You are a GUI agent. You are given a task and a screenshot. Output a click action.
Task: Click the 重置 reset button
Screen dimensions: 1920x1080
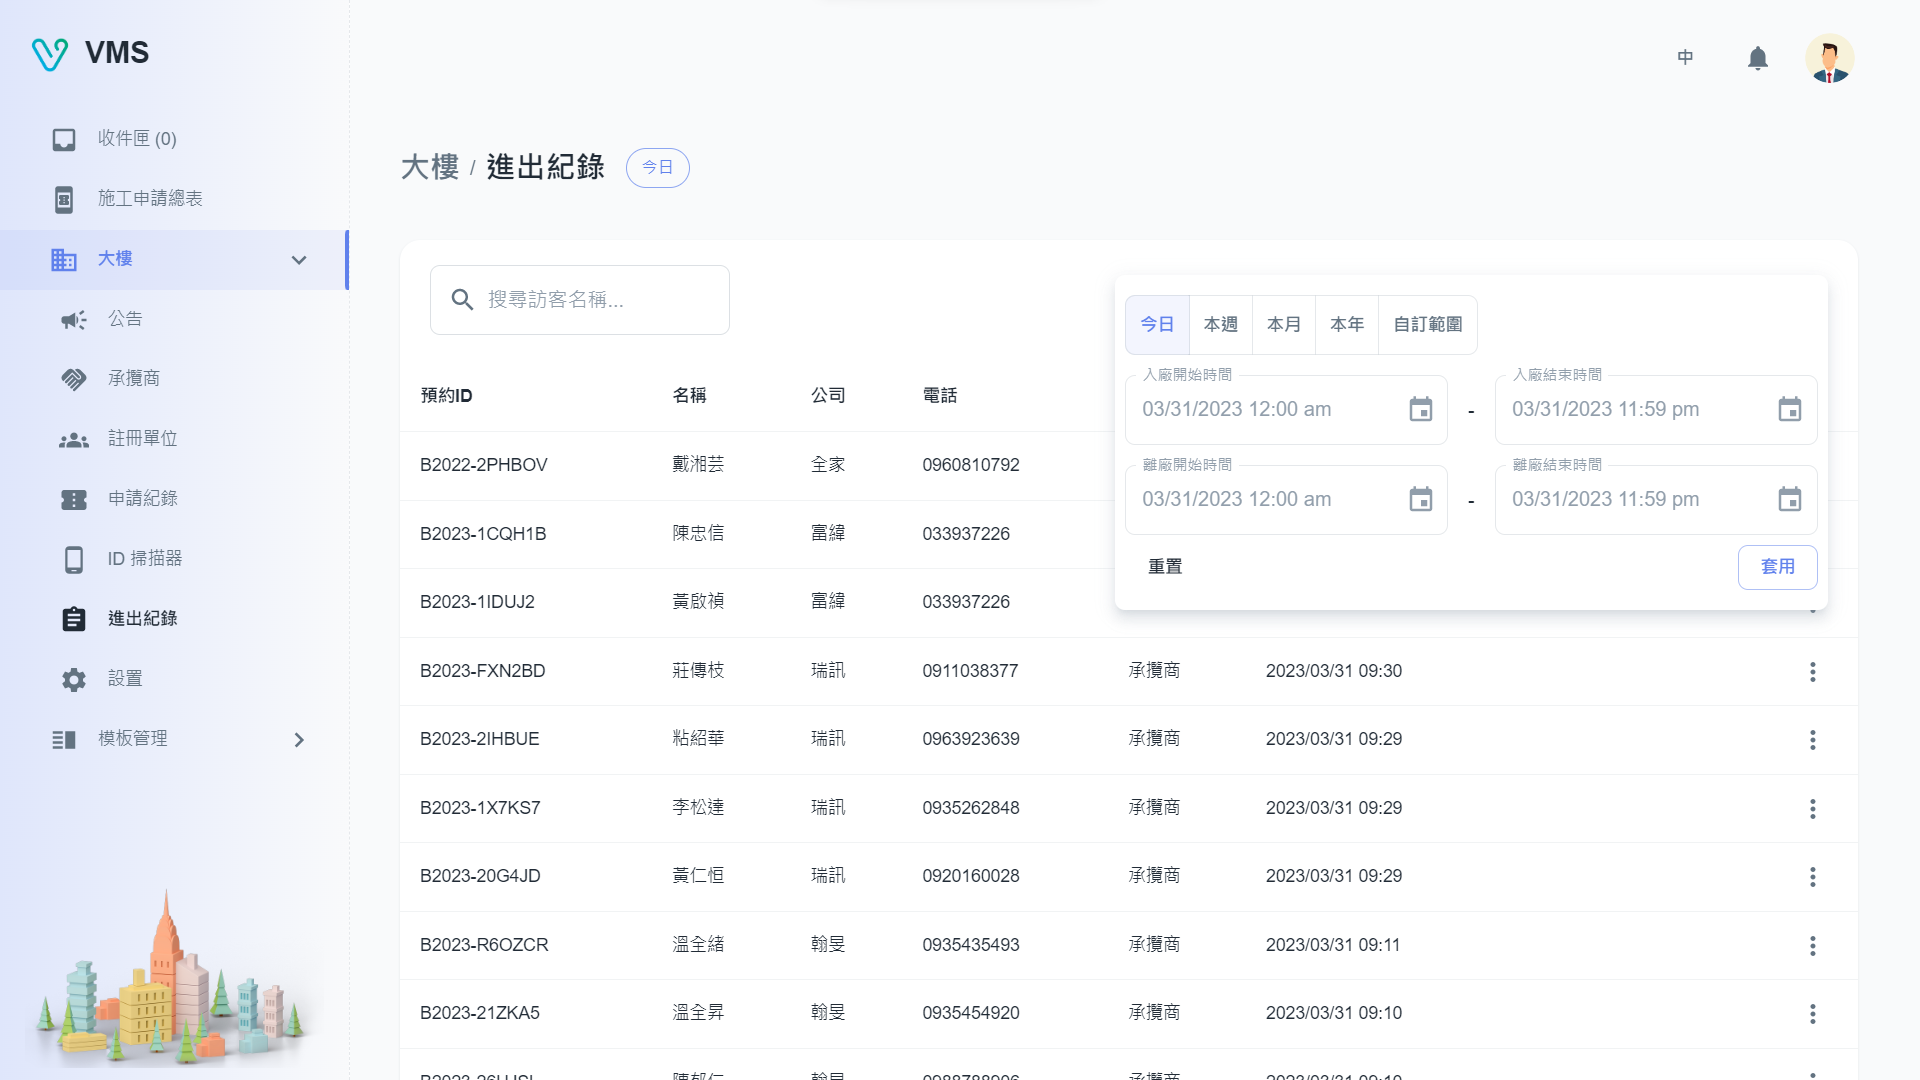(x=1165, y=567)
